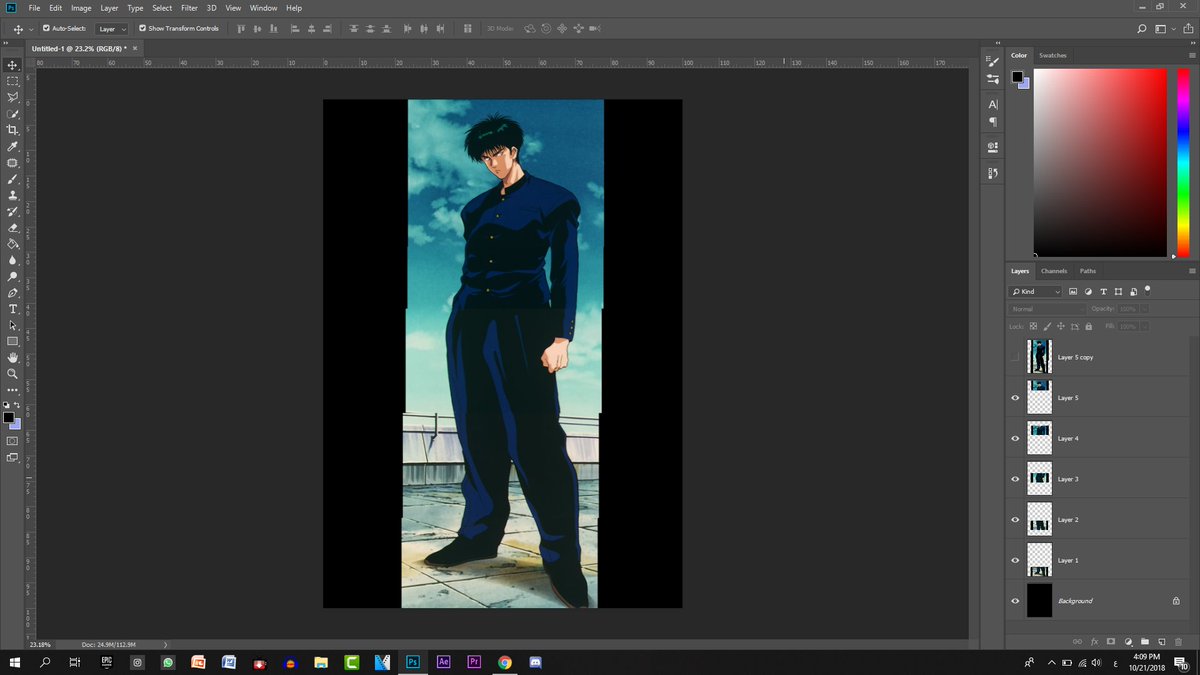
Task: Select the Rectangle shape tool
Action: [13, 341]
